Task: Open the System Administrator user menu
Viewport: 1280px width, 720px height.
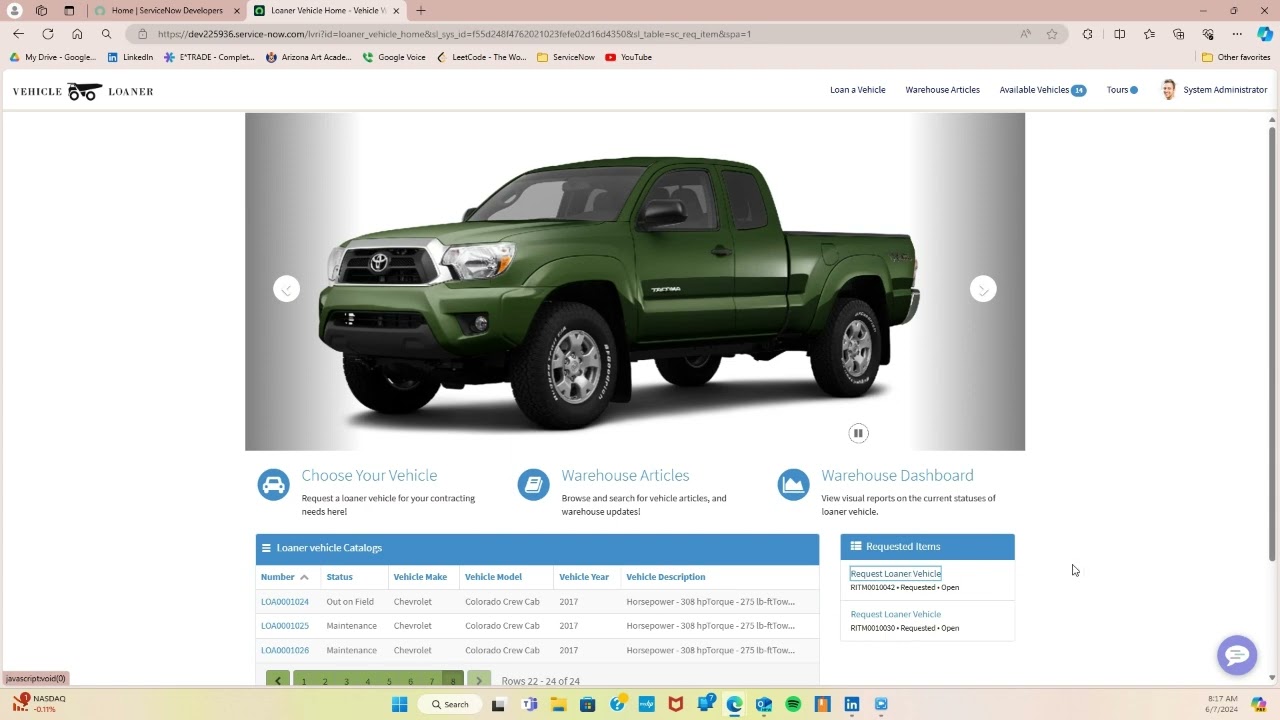Action: pyautogui.click(x=1214, y=90)
